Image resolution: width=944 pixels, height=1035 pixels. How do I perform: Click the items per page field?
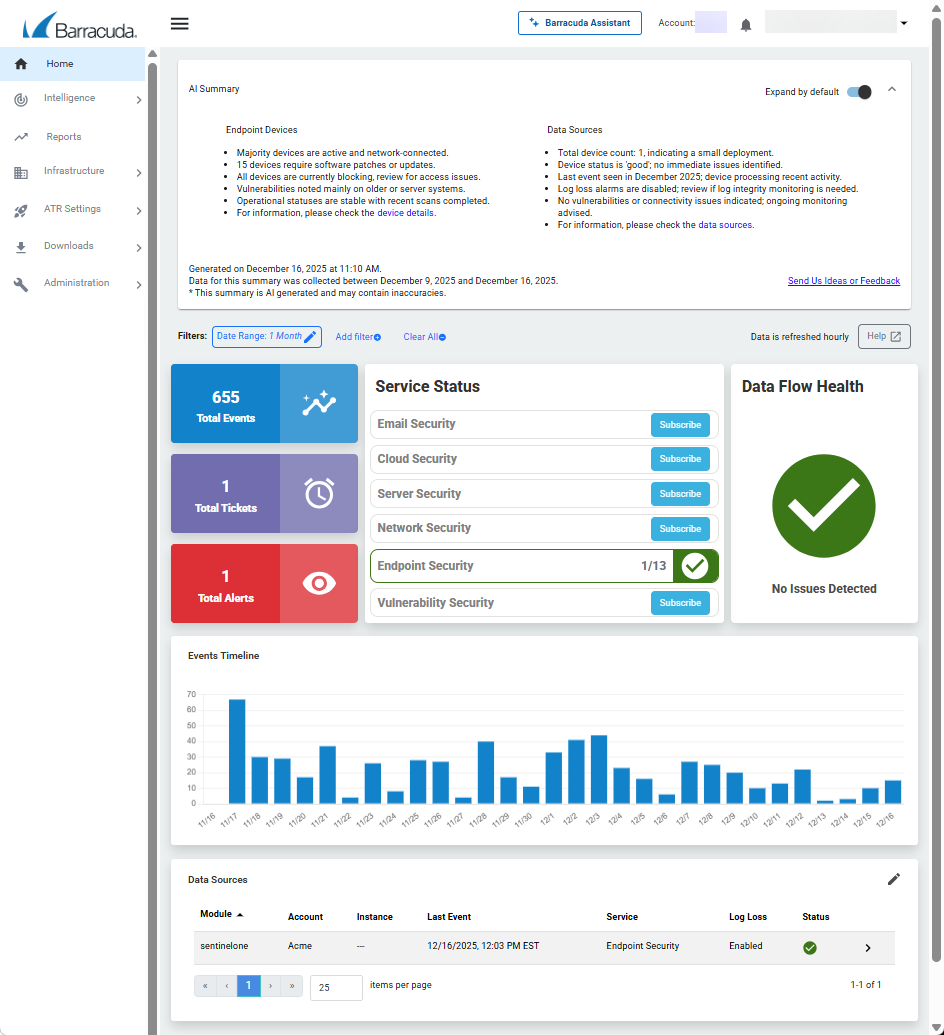point(336,987)
